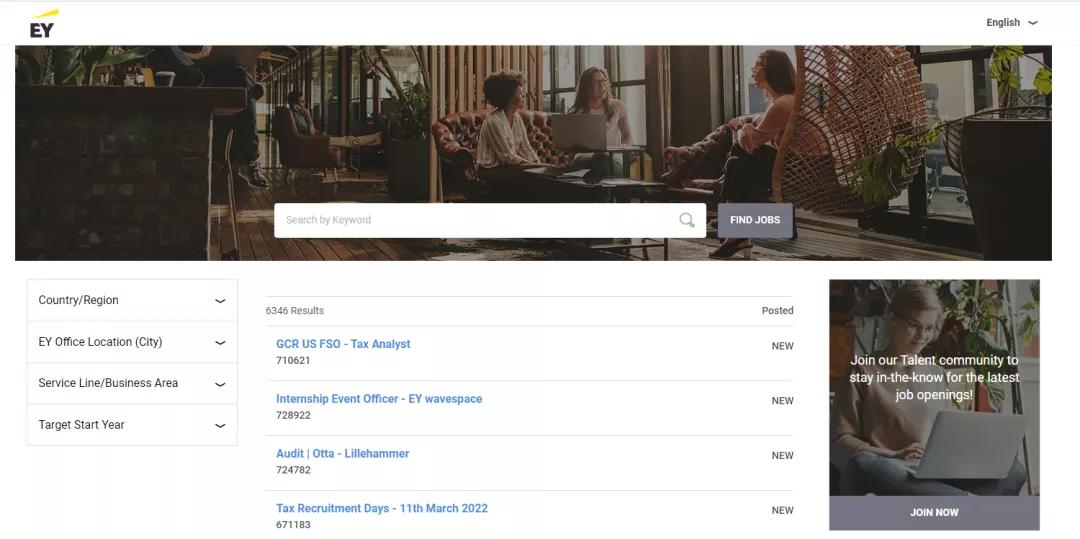
Task: Click the EY logo
Action: point(43,23)
